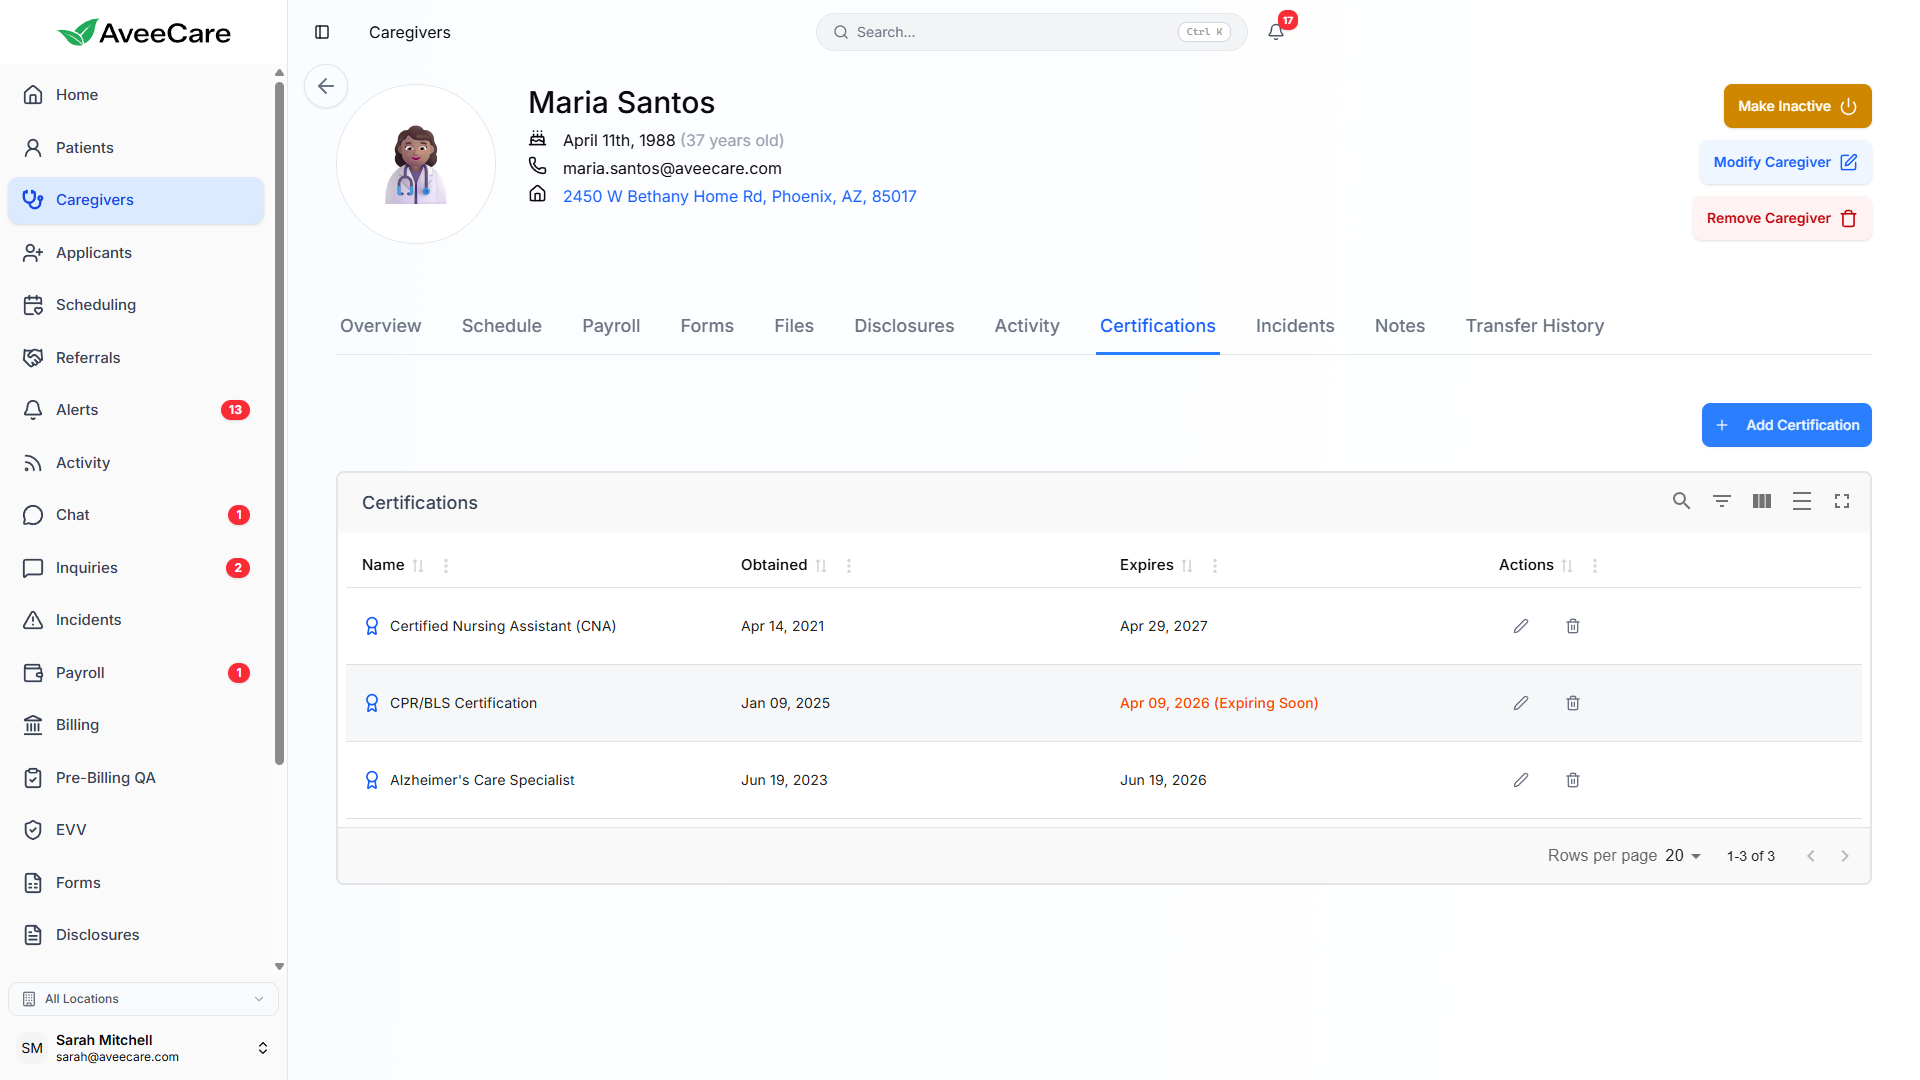Show/hide columns icon in table
The width and height of the screenshot is (1920, 1080).
click(1762, 501)
